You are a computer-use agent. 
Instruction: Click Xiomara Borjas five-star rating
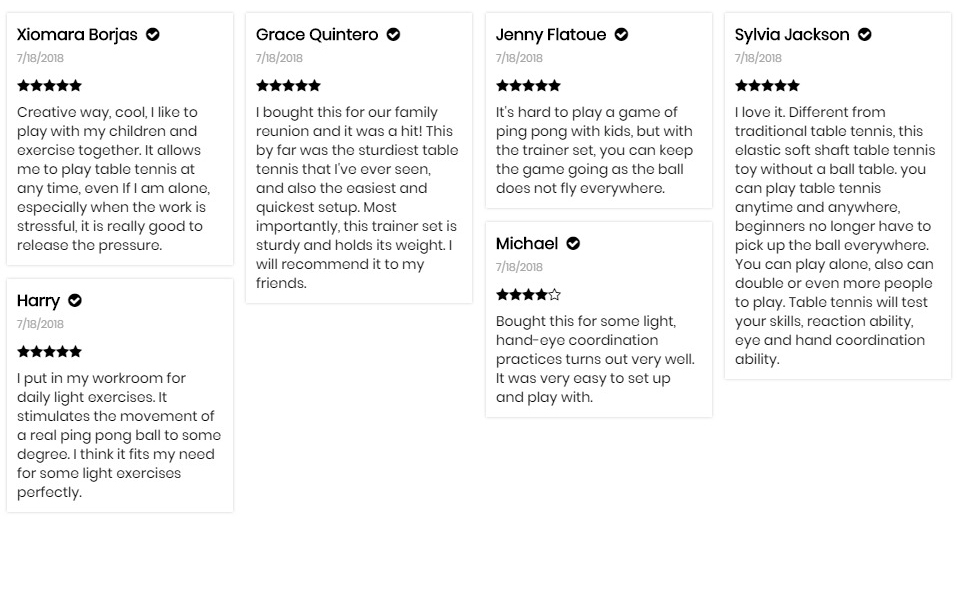49,86
